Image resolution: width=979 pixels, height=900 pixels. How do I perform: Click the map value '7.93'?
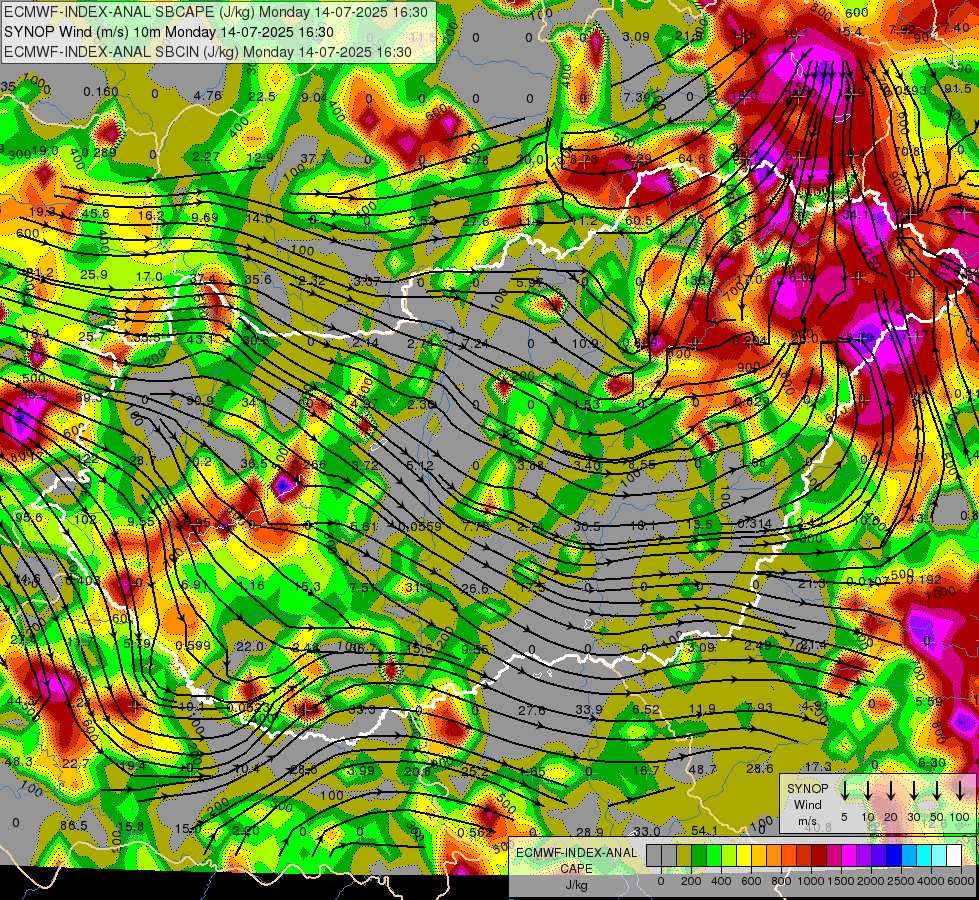[x=759, y=708]
